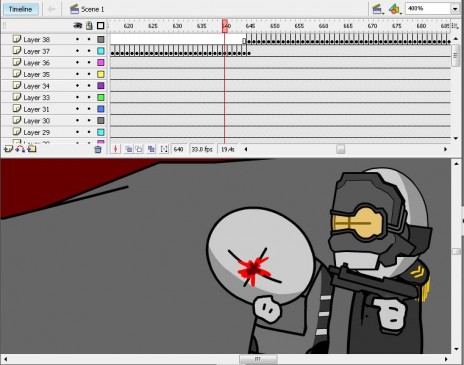Click frame 650 on the timeline ruler

tap(275, 26)
